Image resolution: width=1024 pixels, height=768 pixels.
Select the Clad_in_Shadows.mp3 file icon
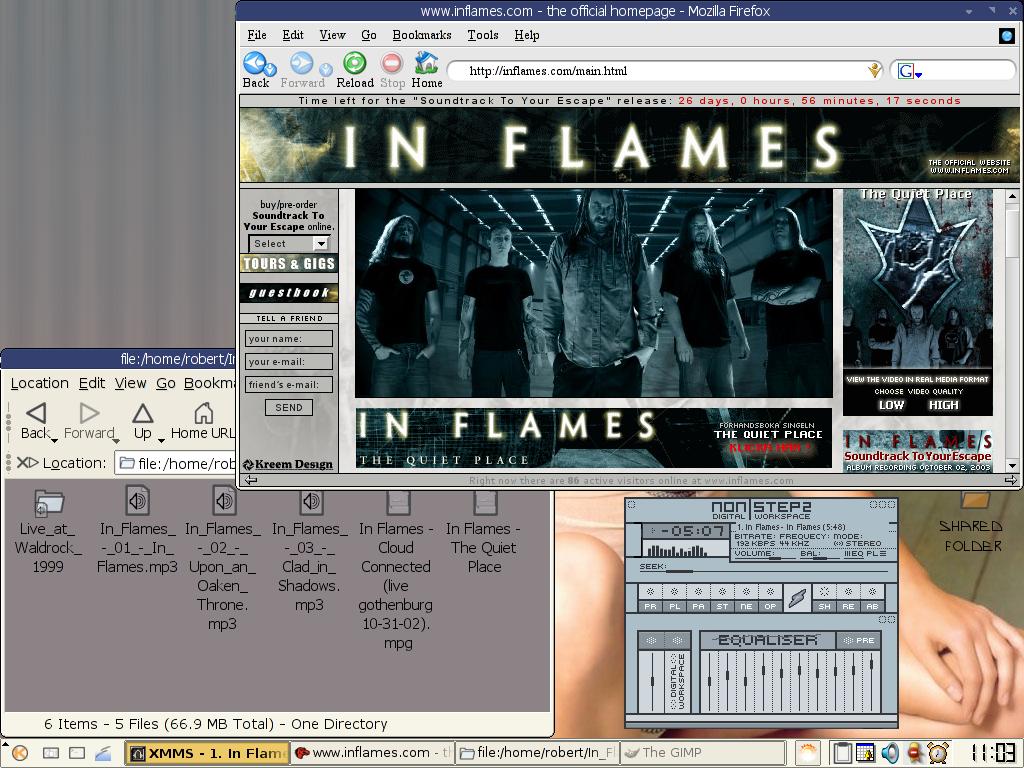pyautogui.click(x=311, y=501)
